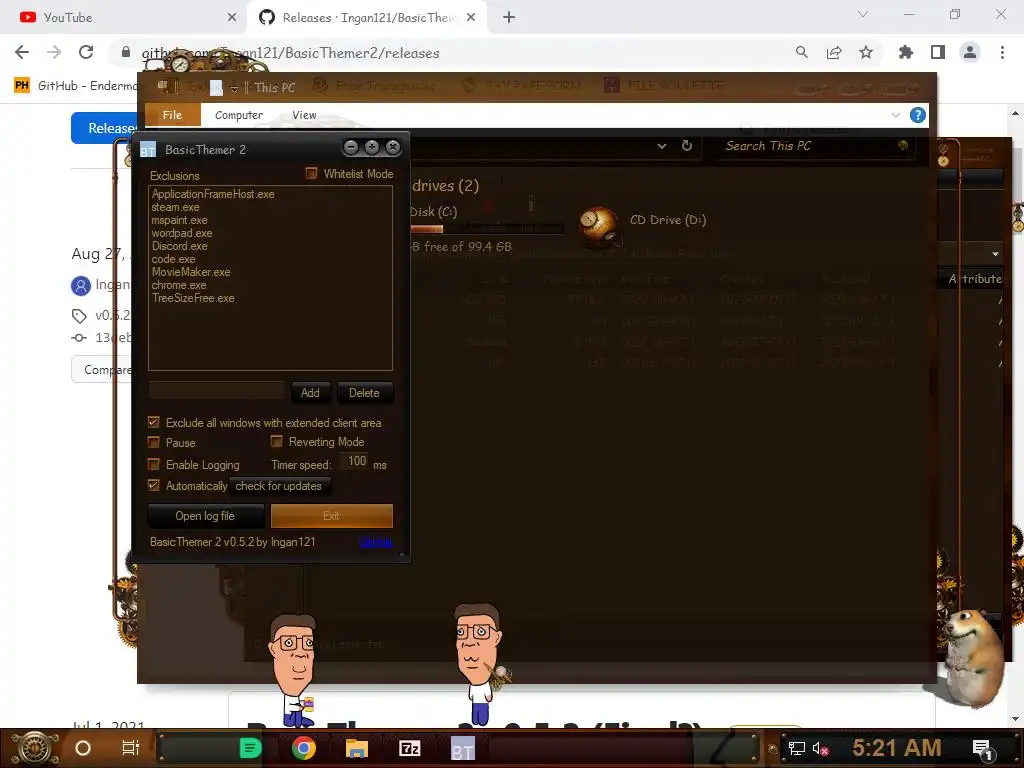Toggle Chrome side panel

[x=938, y=52]
